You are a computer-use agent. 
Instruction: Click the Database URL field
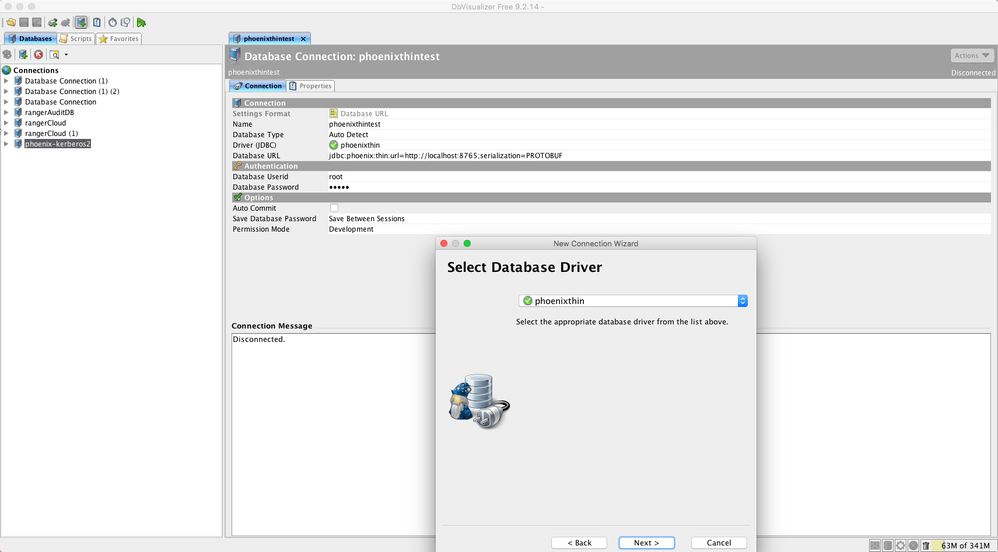pyautogui.click(x=440, y=156)
